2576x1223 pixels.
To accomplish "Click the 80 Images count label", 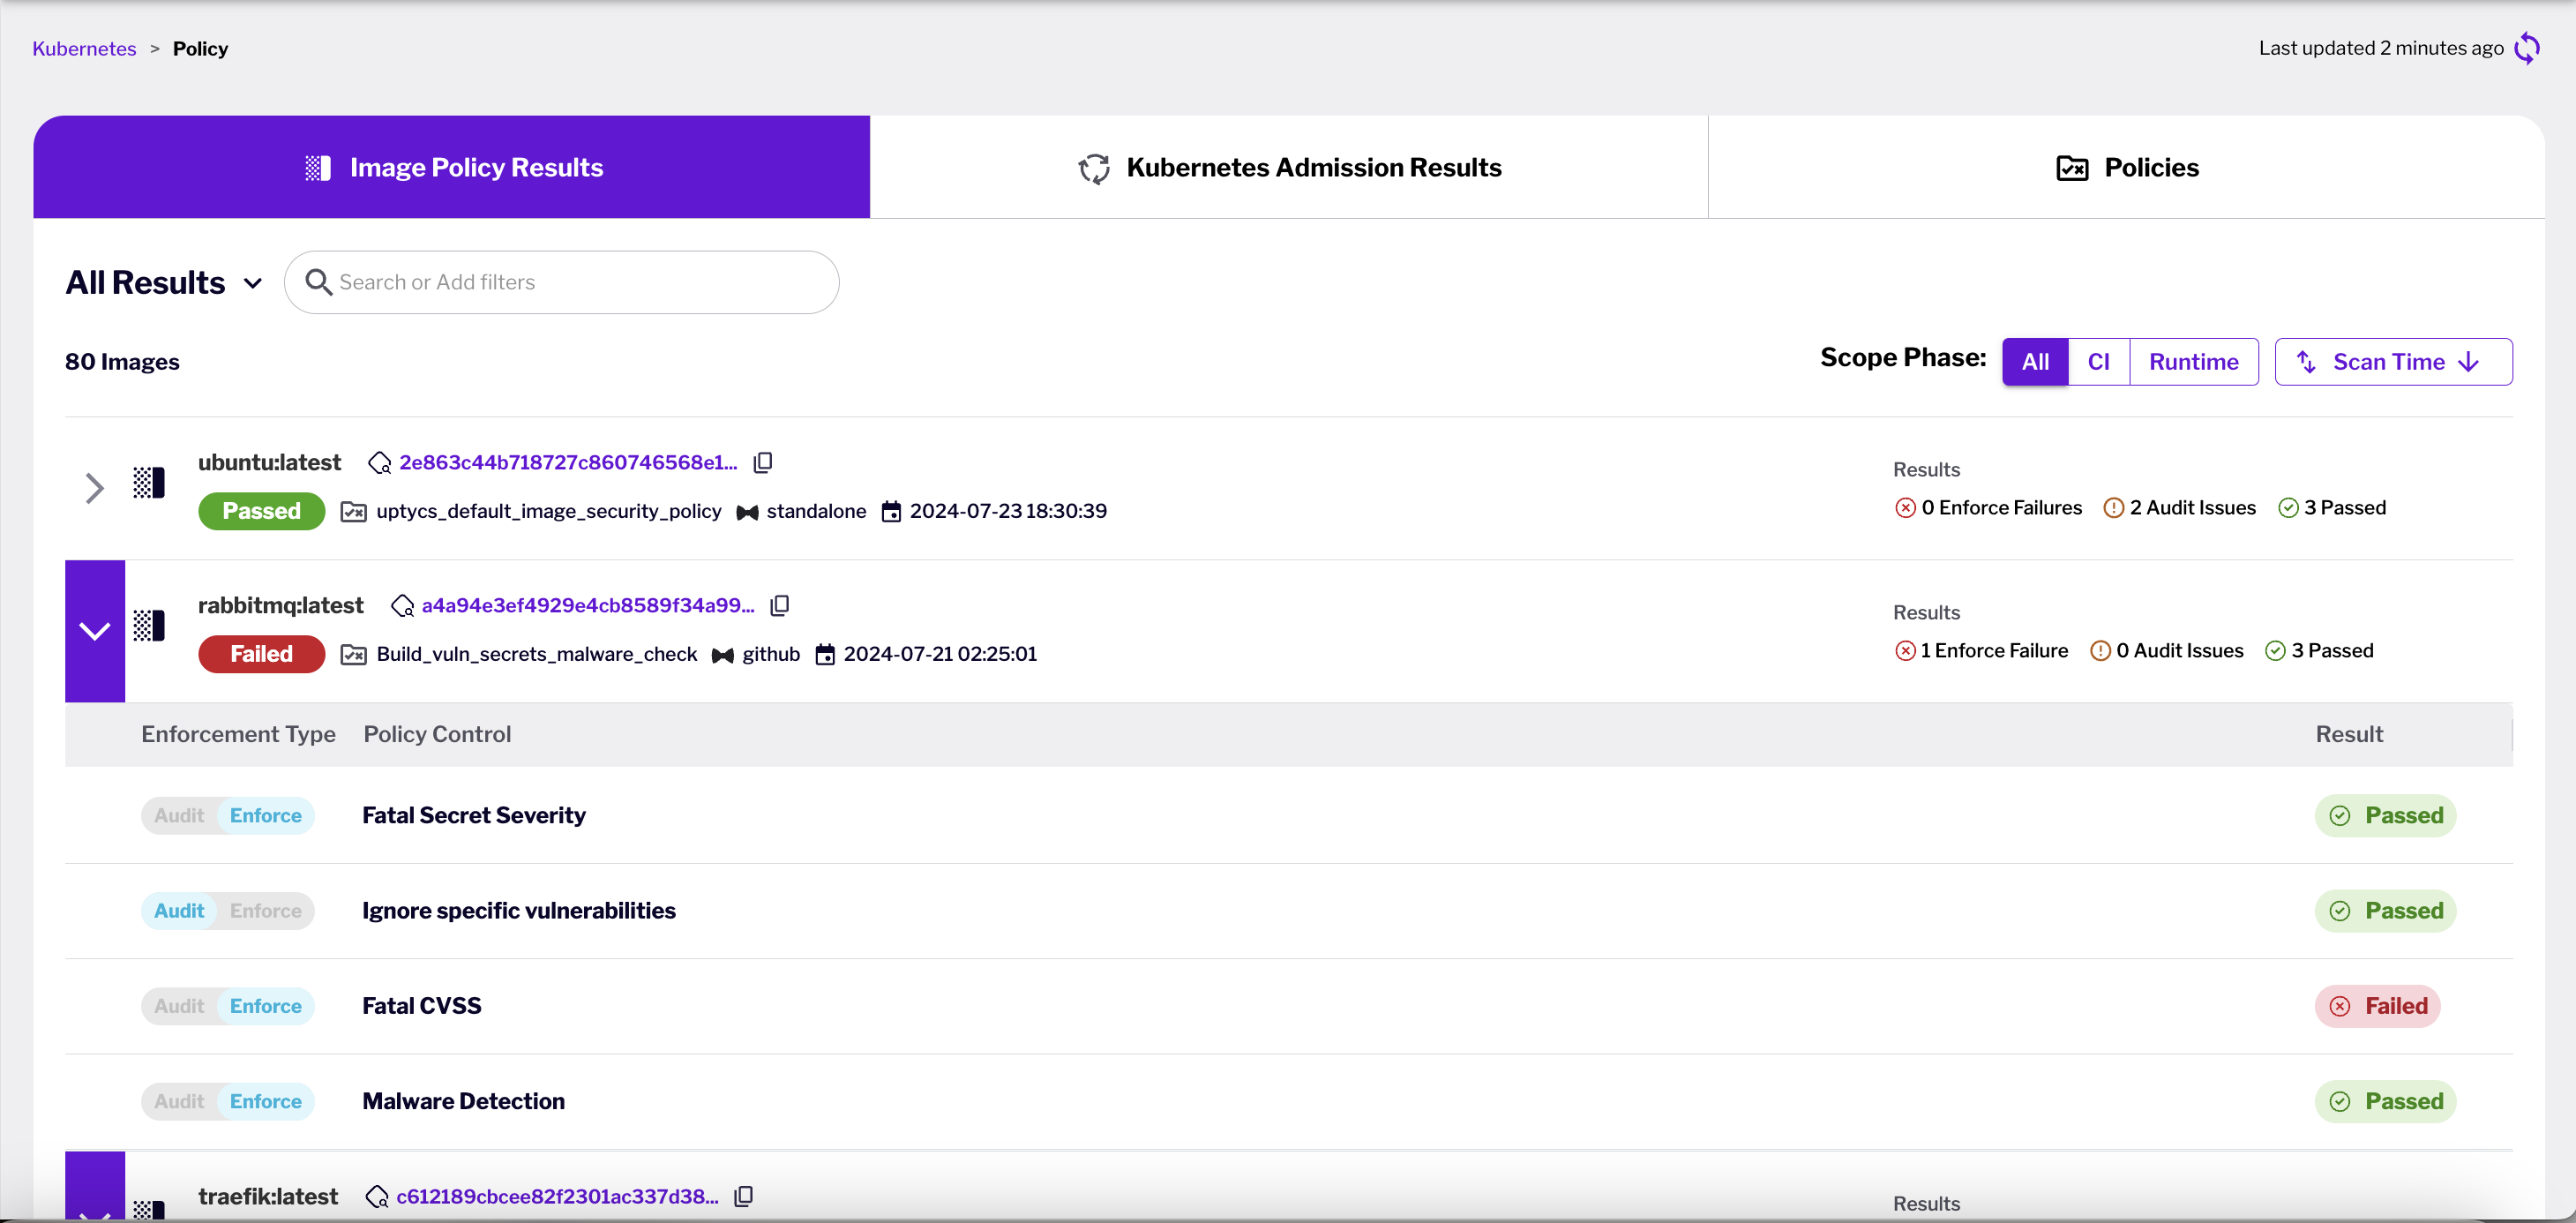I will [122, 362].
